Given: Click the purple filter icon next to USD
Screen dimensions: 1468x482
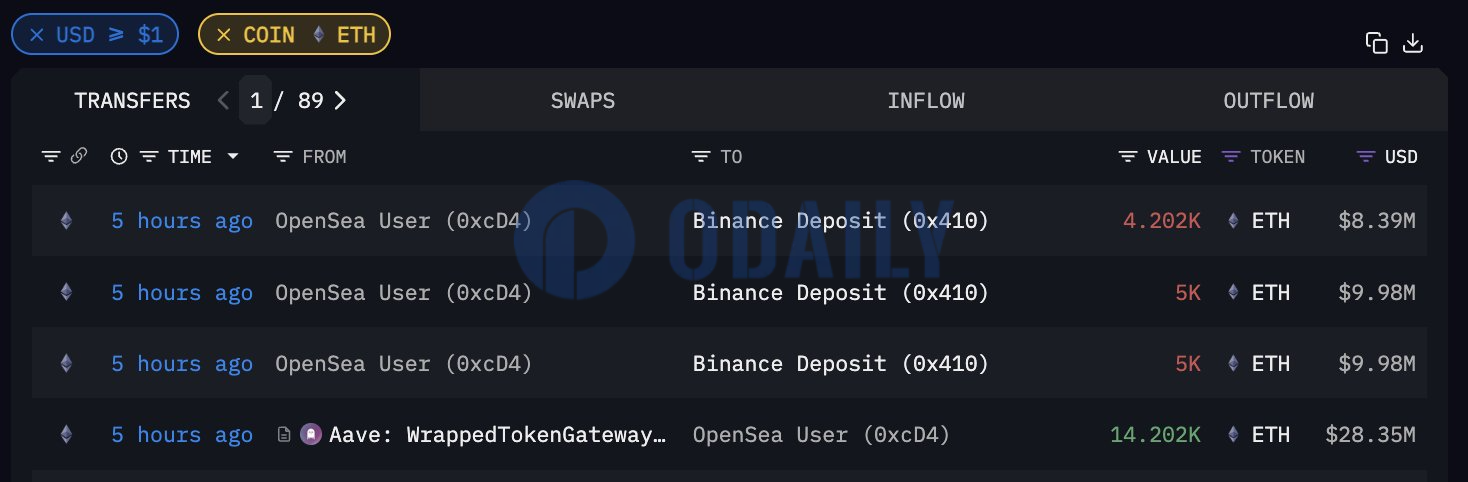Looking at the screenshot, I should (1366, 157).
